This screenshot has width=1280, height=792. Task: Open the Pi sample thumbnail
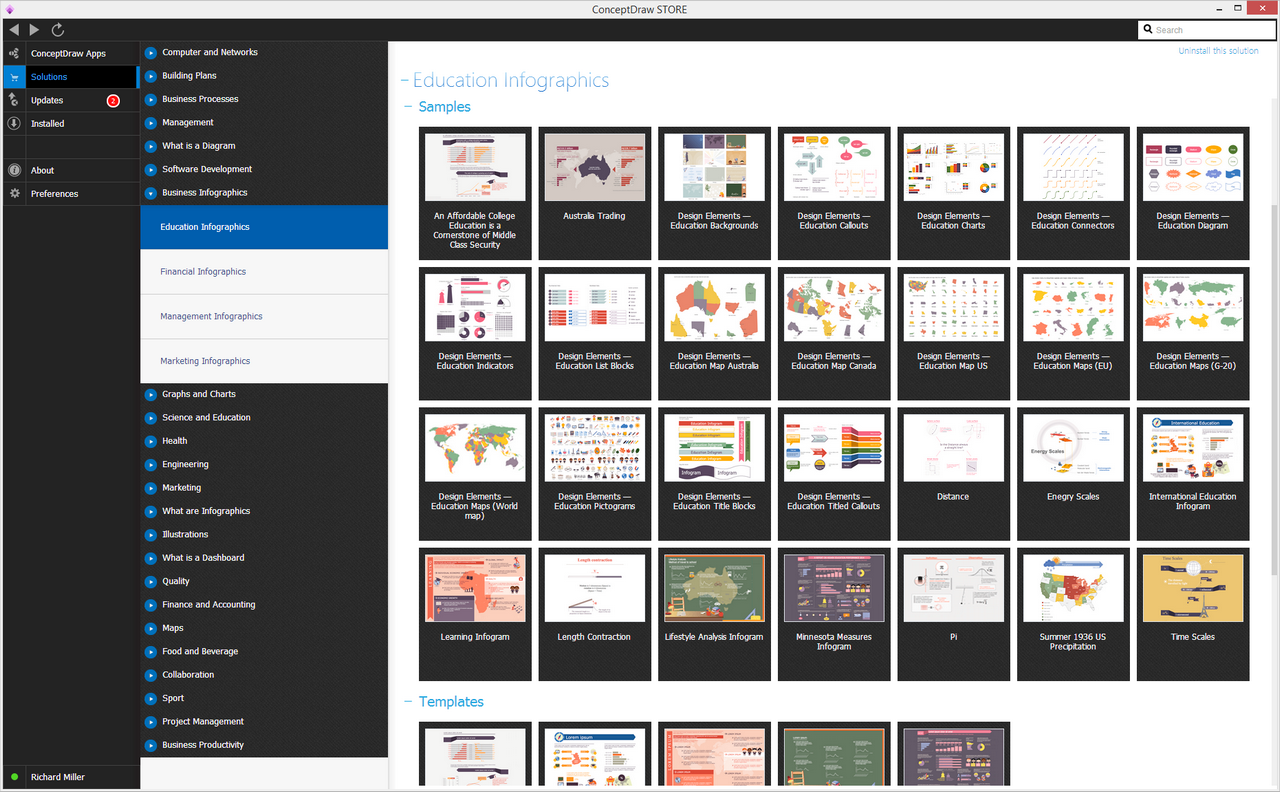tap(953, 614)
